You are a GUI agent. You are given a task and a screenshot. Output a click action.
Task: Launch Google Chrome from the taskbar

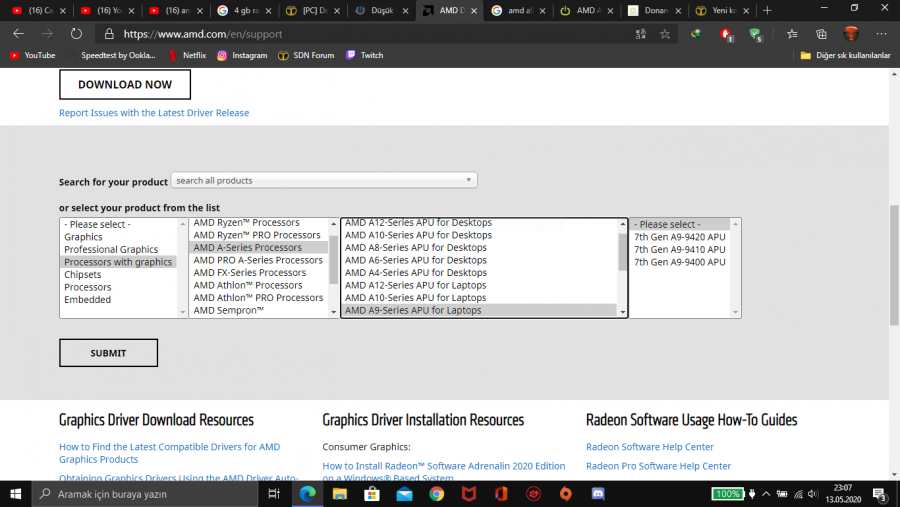(437, 494)
